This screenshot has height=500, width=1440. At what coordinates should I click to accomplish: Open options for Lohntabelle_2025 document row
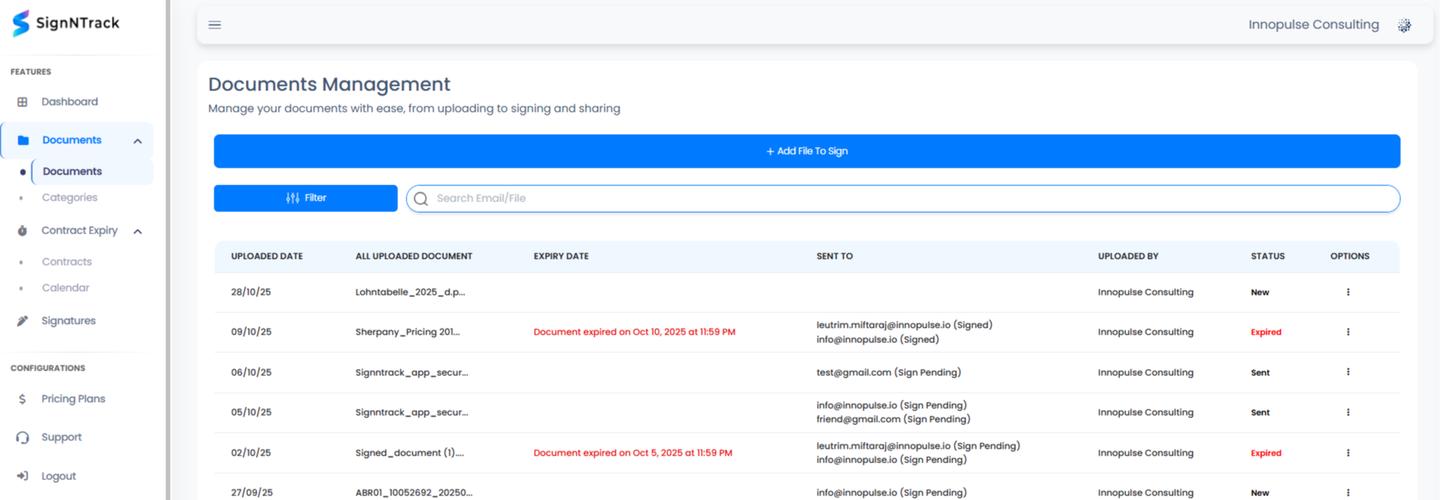point(1348,292)
